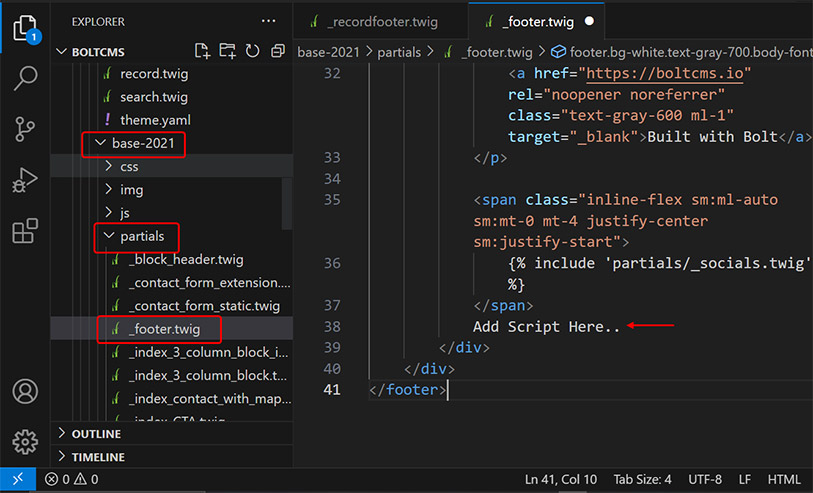The height and width of the screenshot is (493, 813).
Task: Close the unsaved _footer.twig tab dot
Action: point(589,21)
